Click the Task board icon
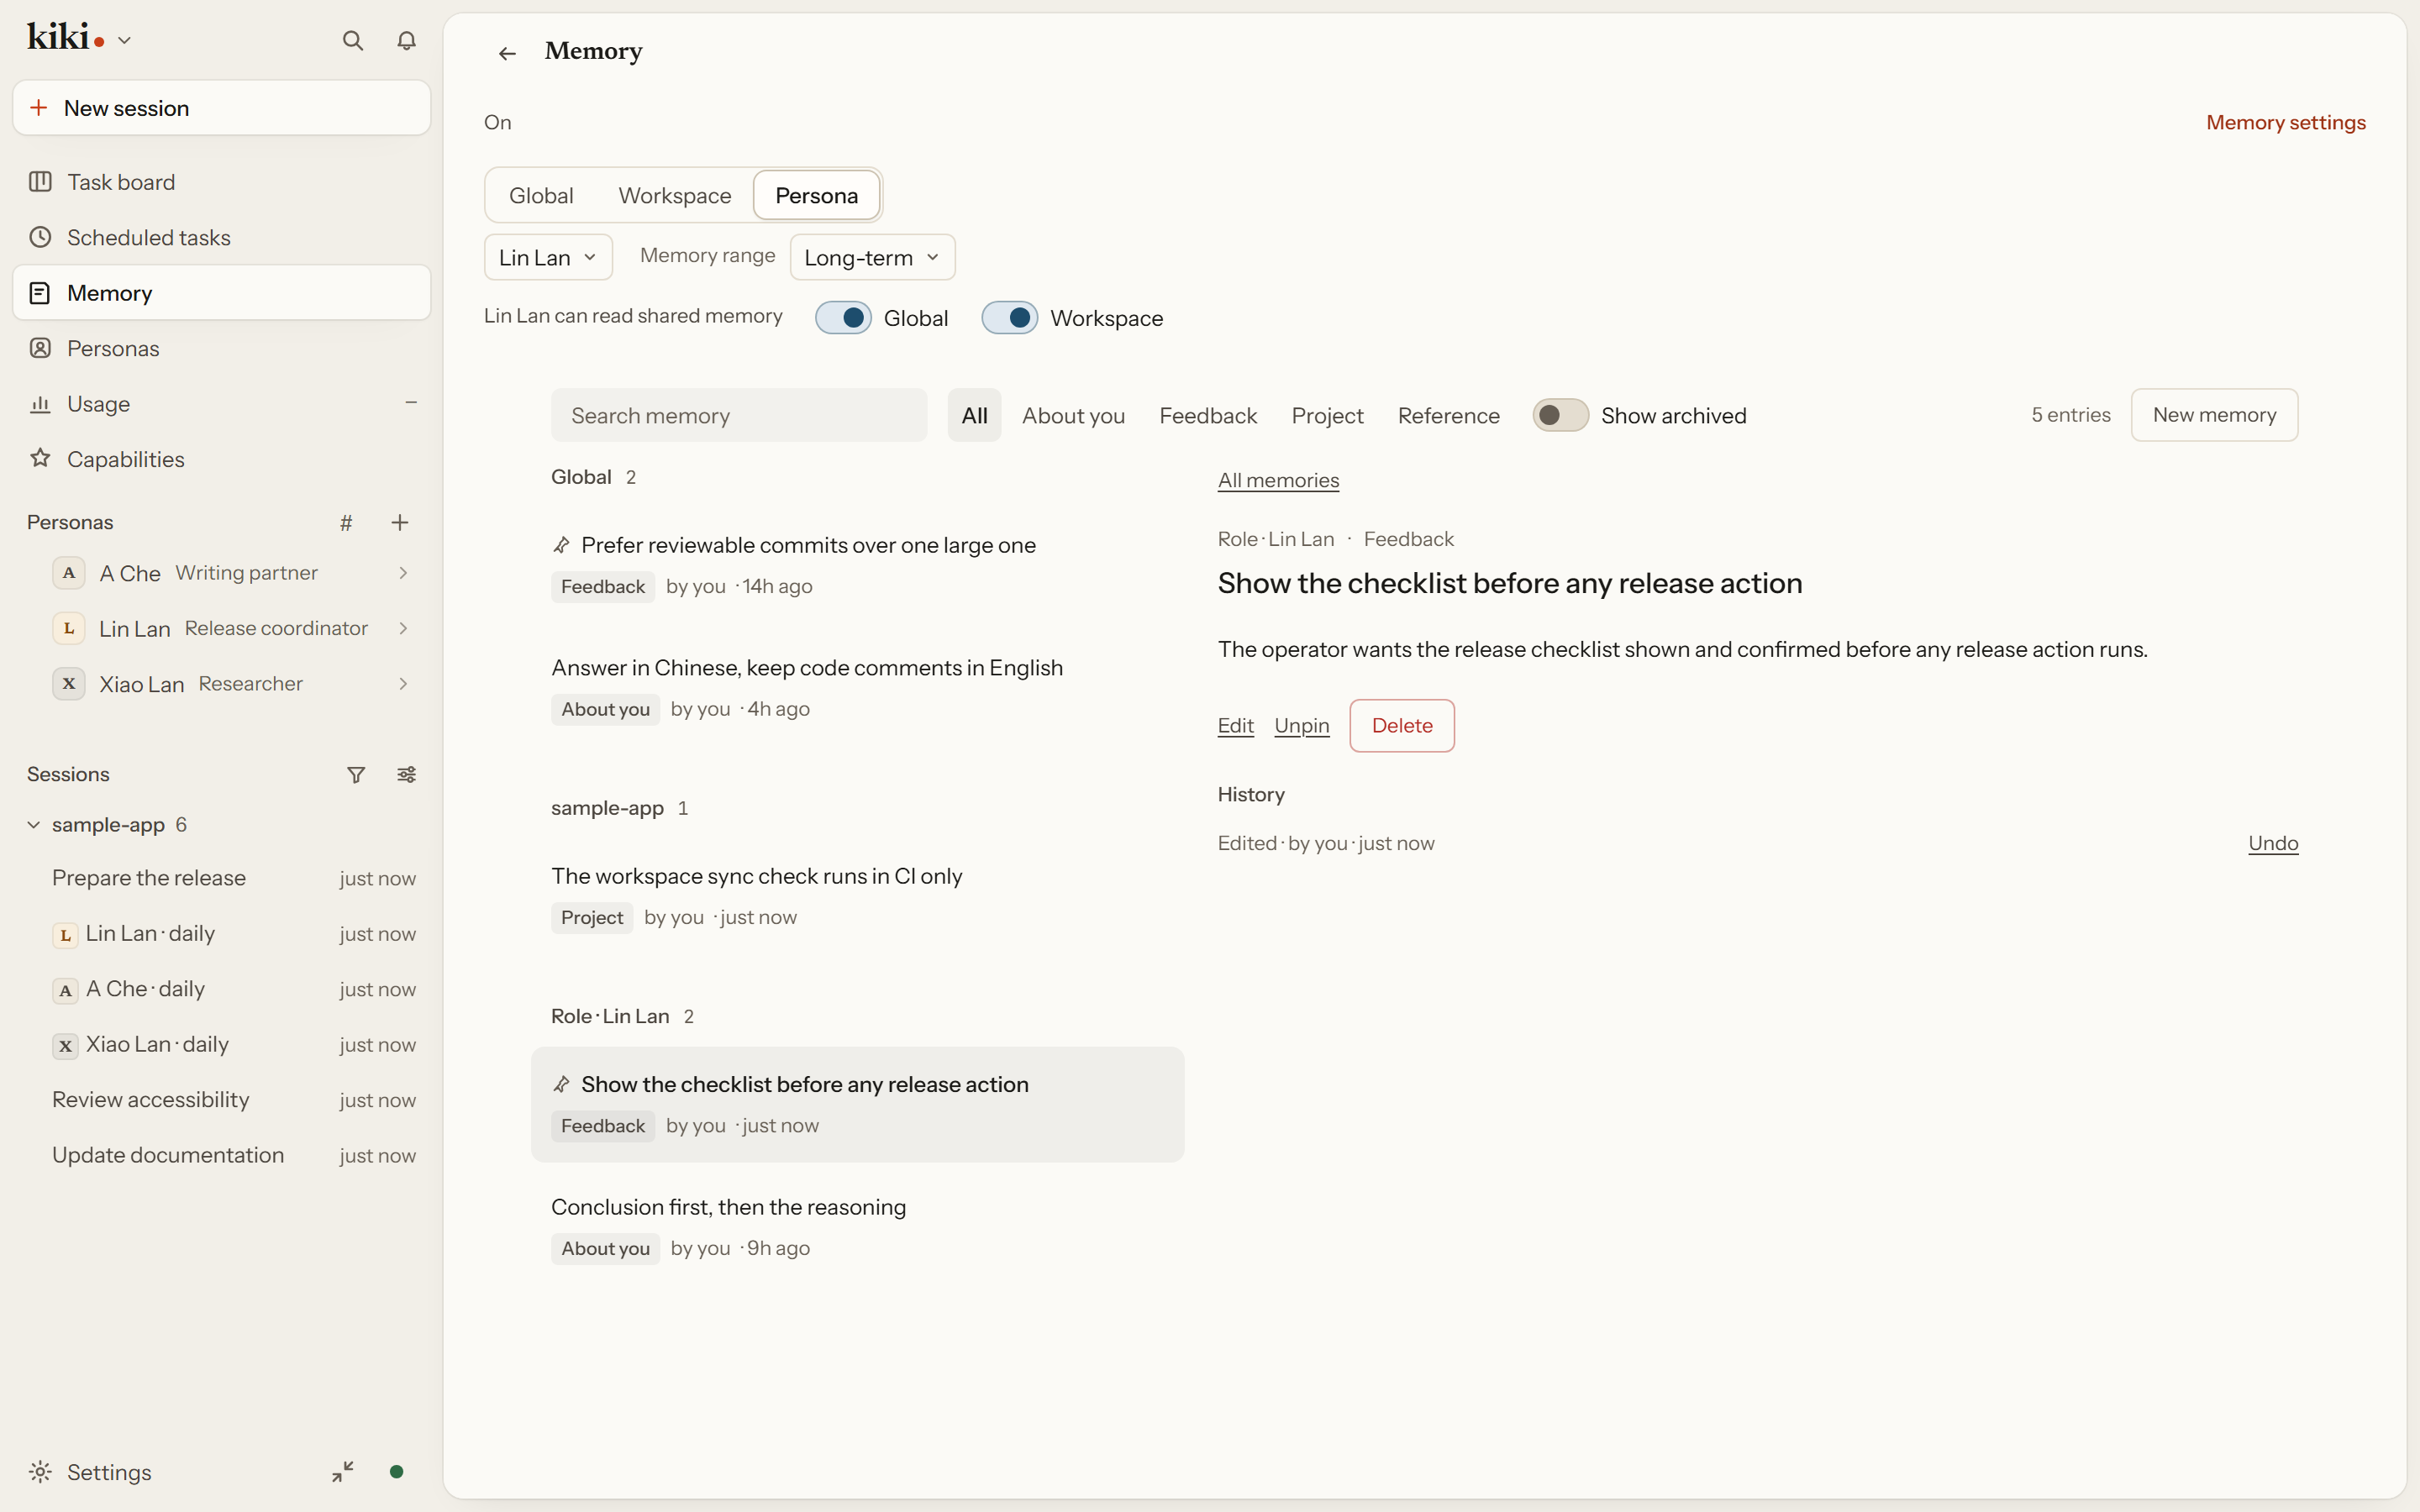 (40, 182)
